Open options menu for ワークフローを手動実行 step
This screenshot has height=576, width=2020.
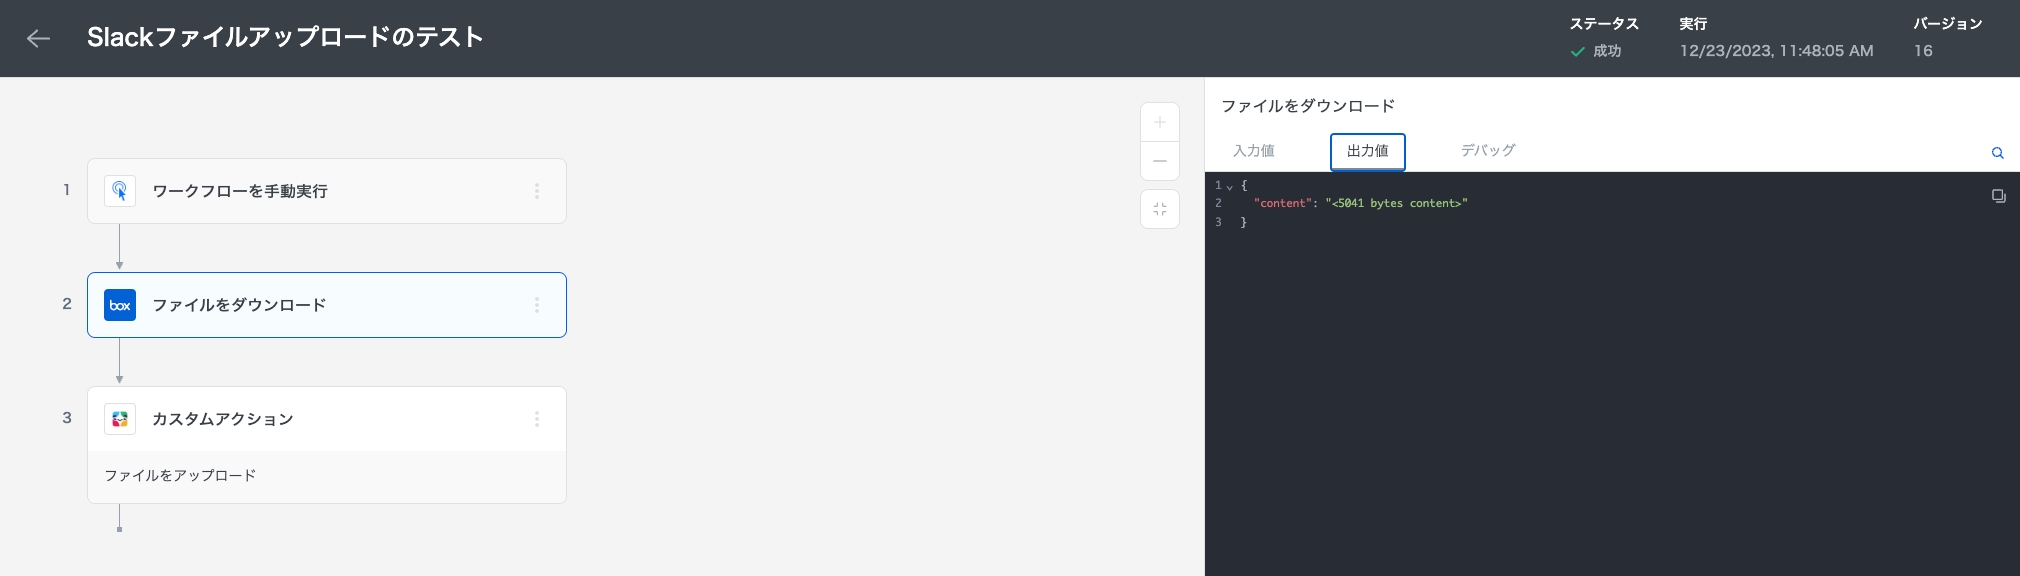(x=537, y=191)
